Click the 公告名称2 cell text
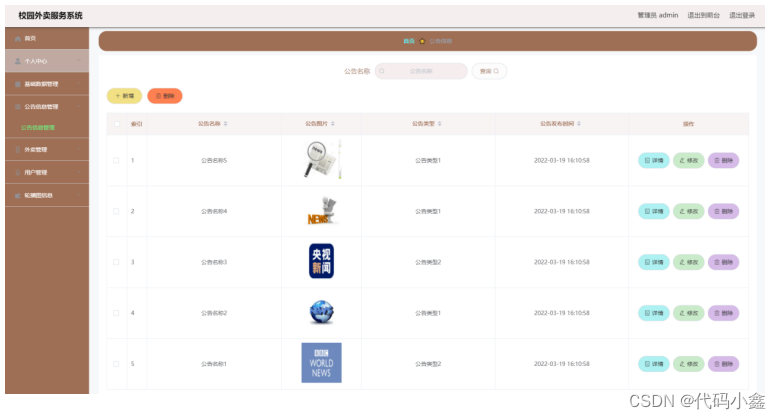This screenshot has height=419, width=781. (x=214, y=313)
